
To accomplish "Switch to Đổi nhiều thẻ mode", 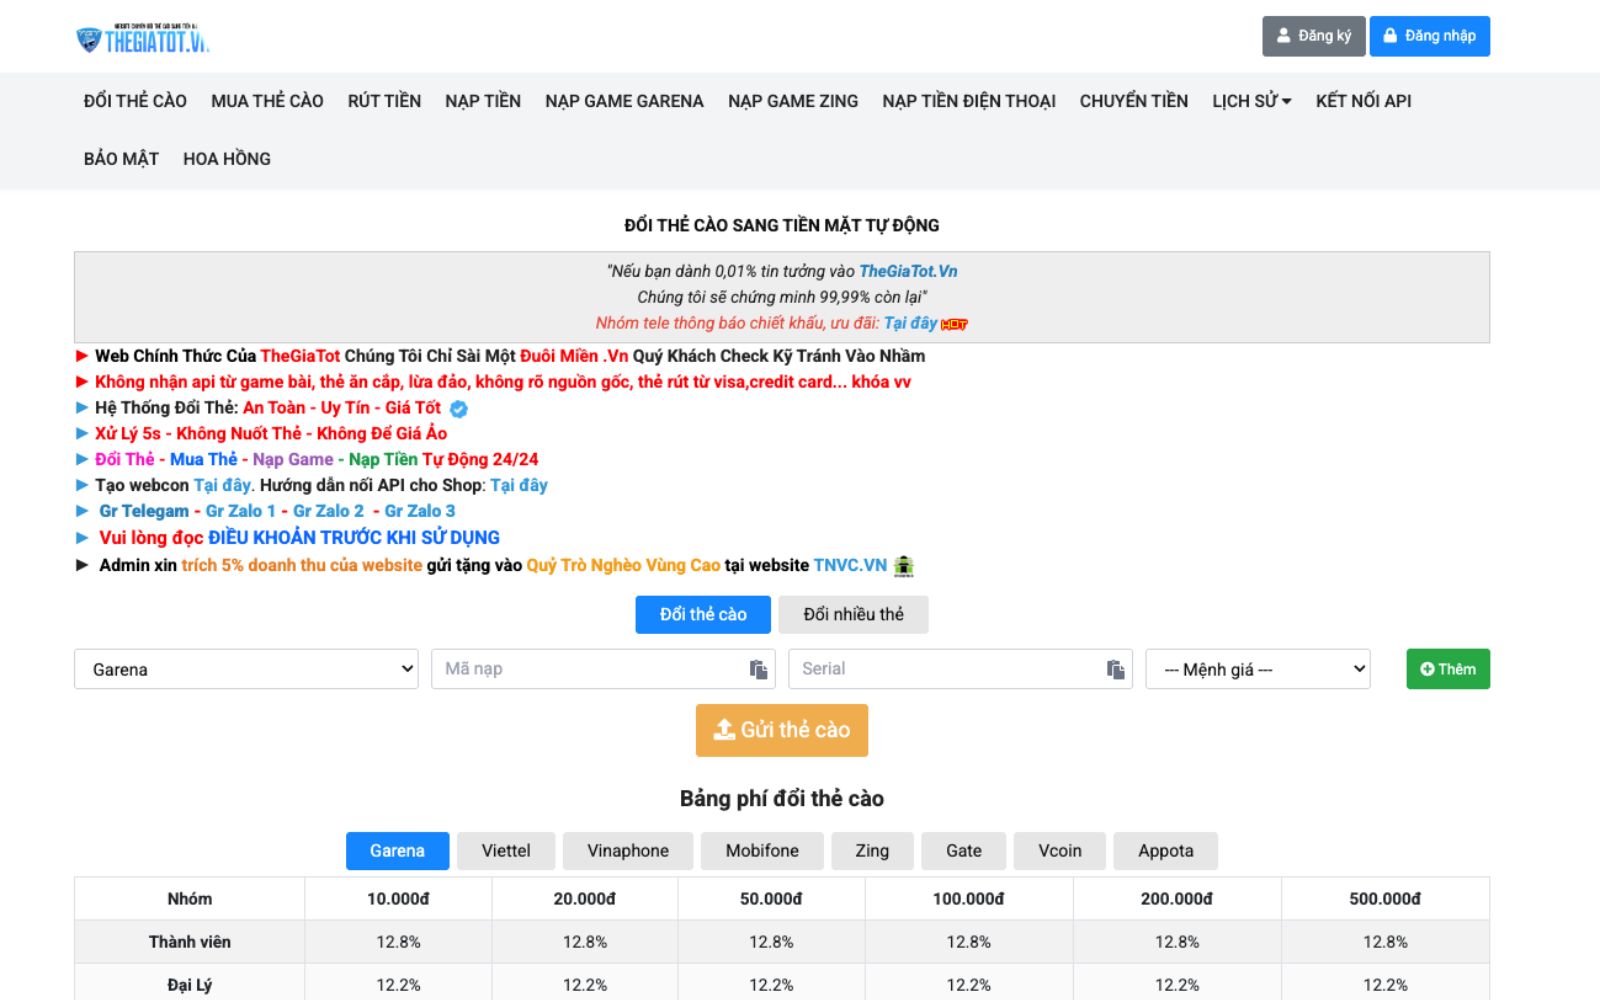I will tap(855, 614).
